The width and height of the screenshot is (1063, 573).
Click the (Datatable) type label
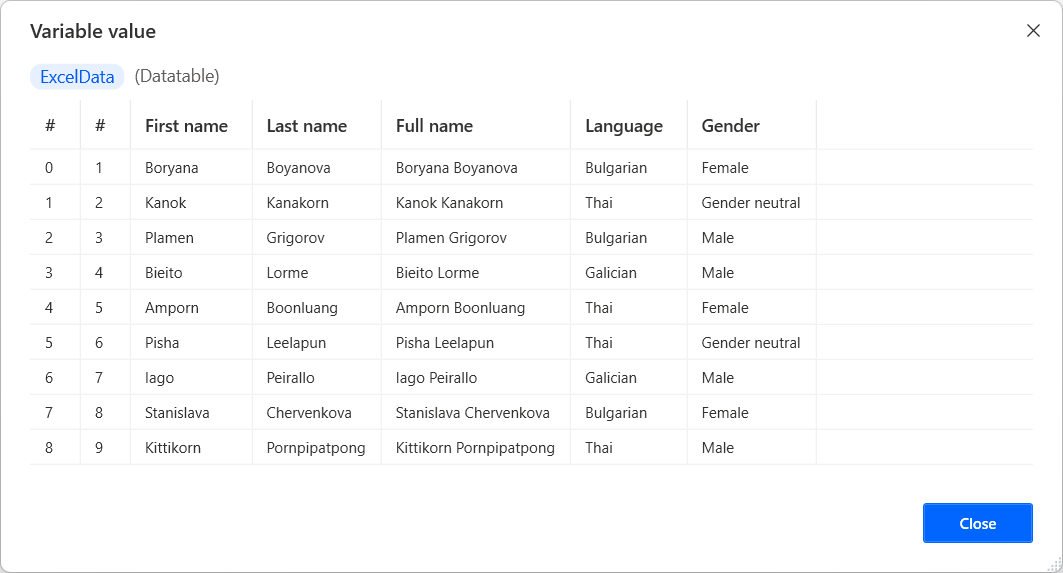point(177,76)
